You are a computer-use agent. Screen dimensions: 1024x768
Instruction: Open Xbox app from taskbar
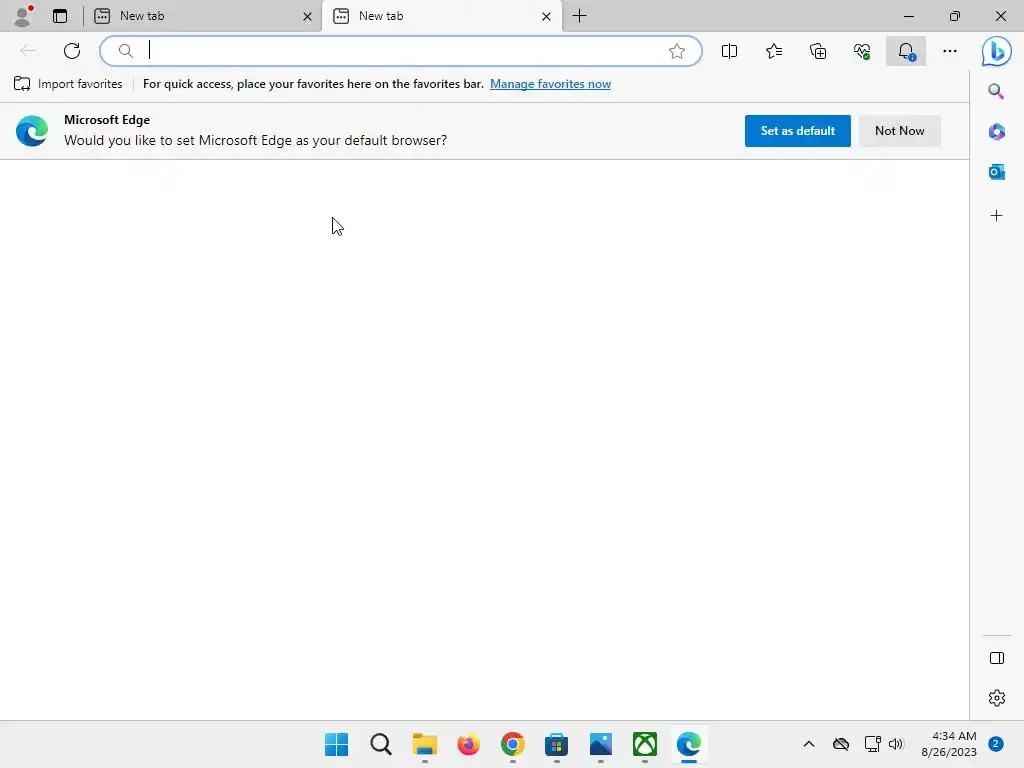coord(645,744)
